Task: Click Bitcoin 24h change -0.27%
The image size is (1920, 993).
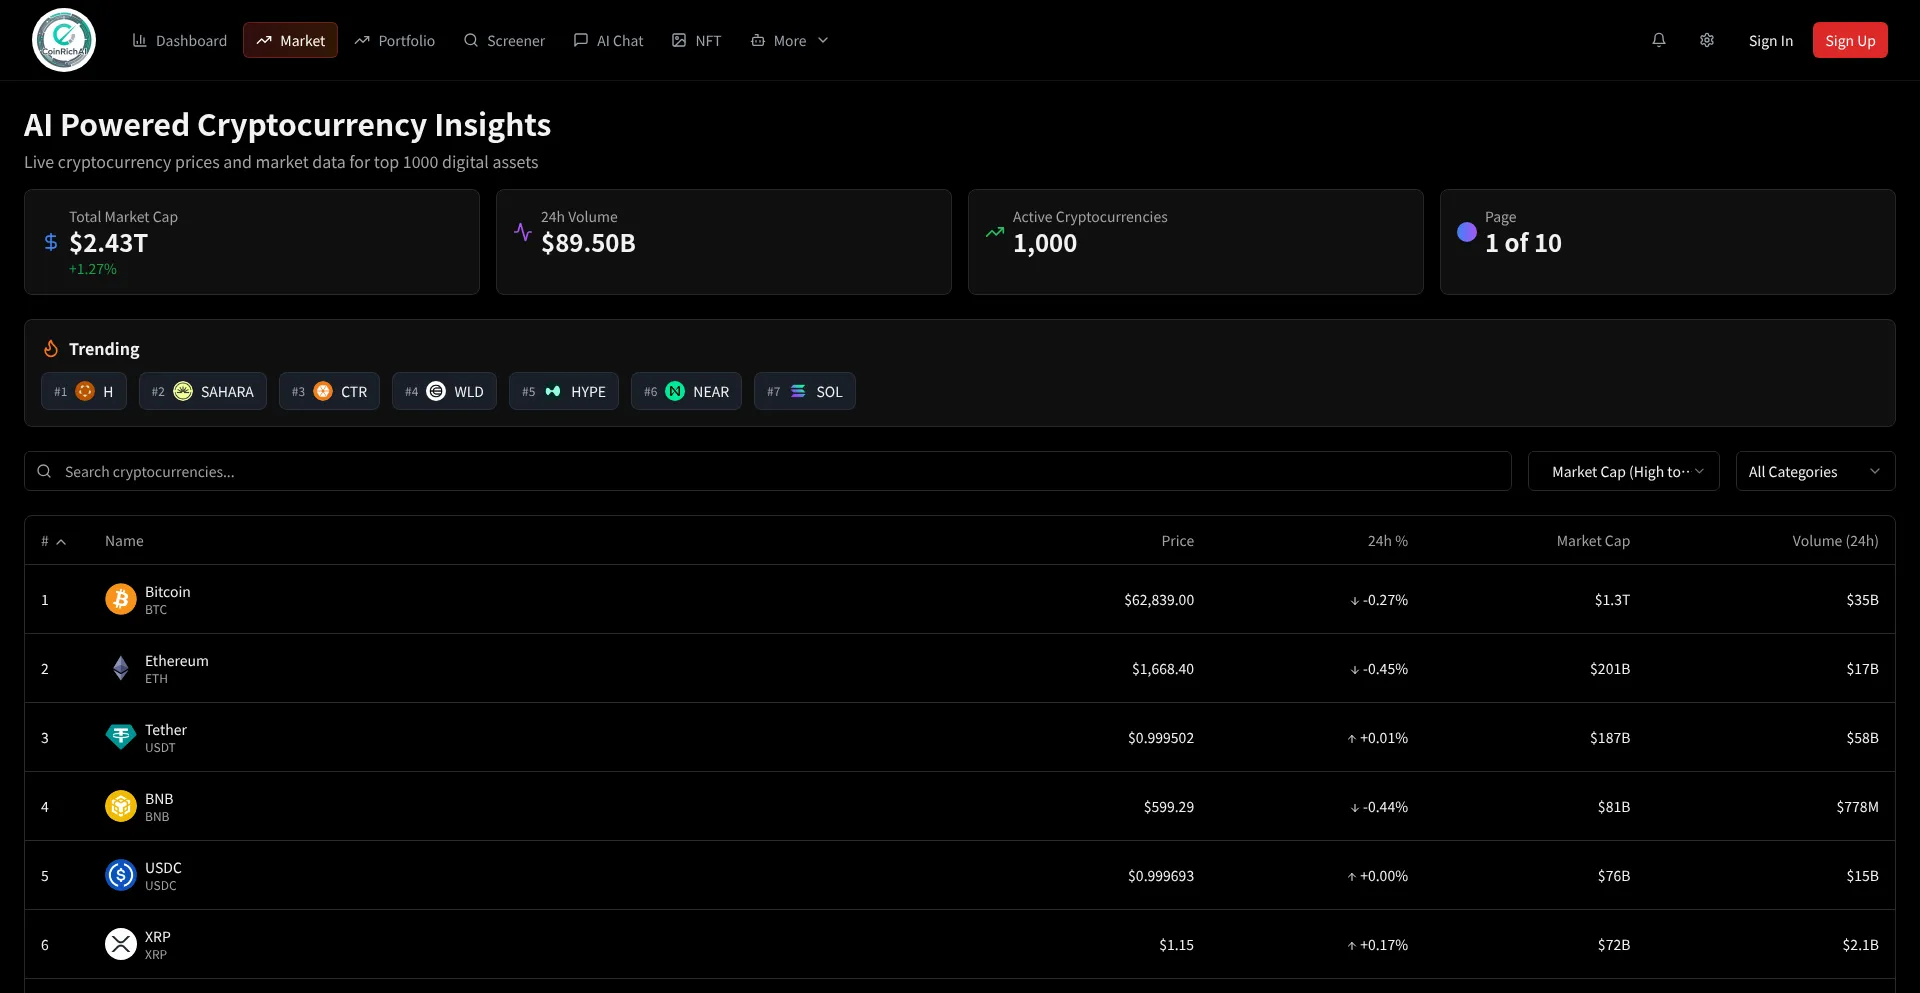Action: (1378, 599)
